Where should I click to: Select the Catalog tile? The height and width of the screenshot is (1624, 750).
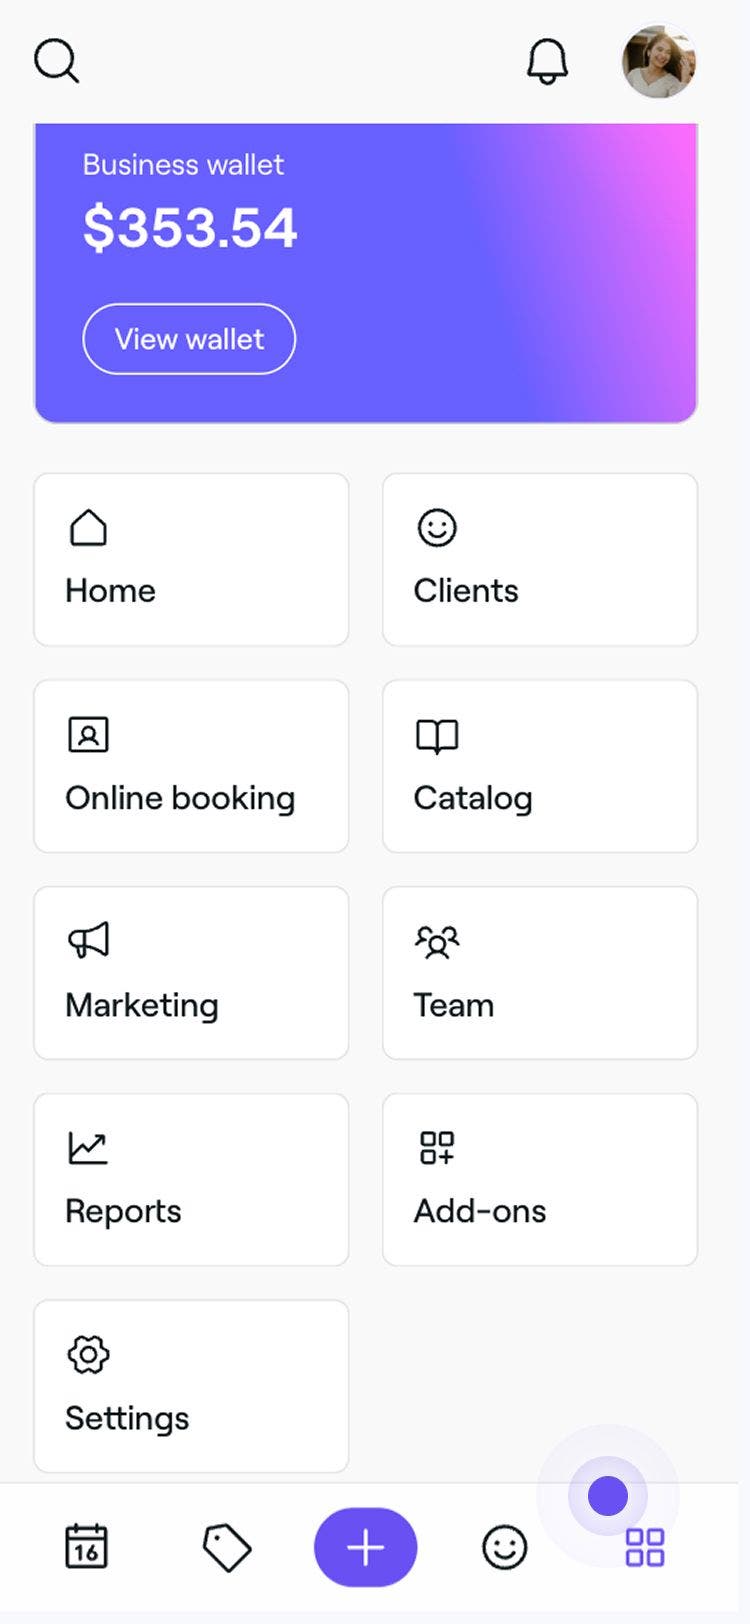click(x=539, y=766)
